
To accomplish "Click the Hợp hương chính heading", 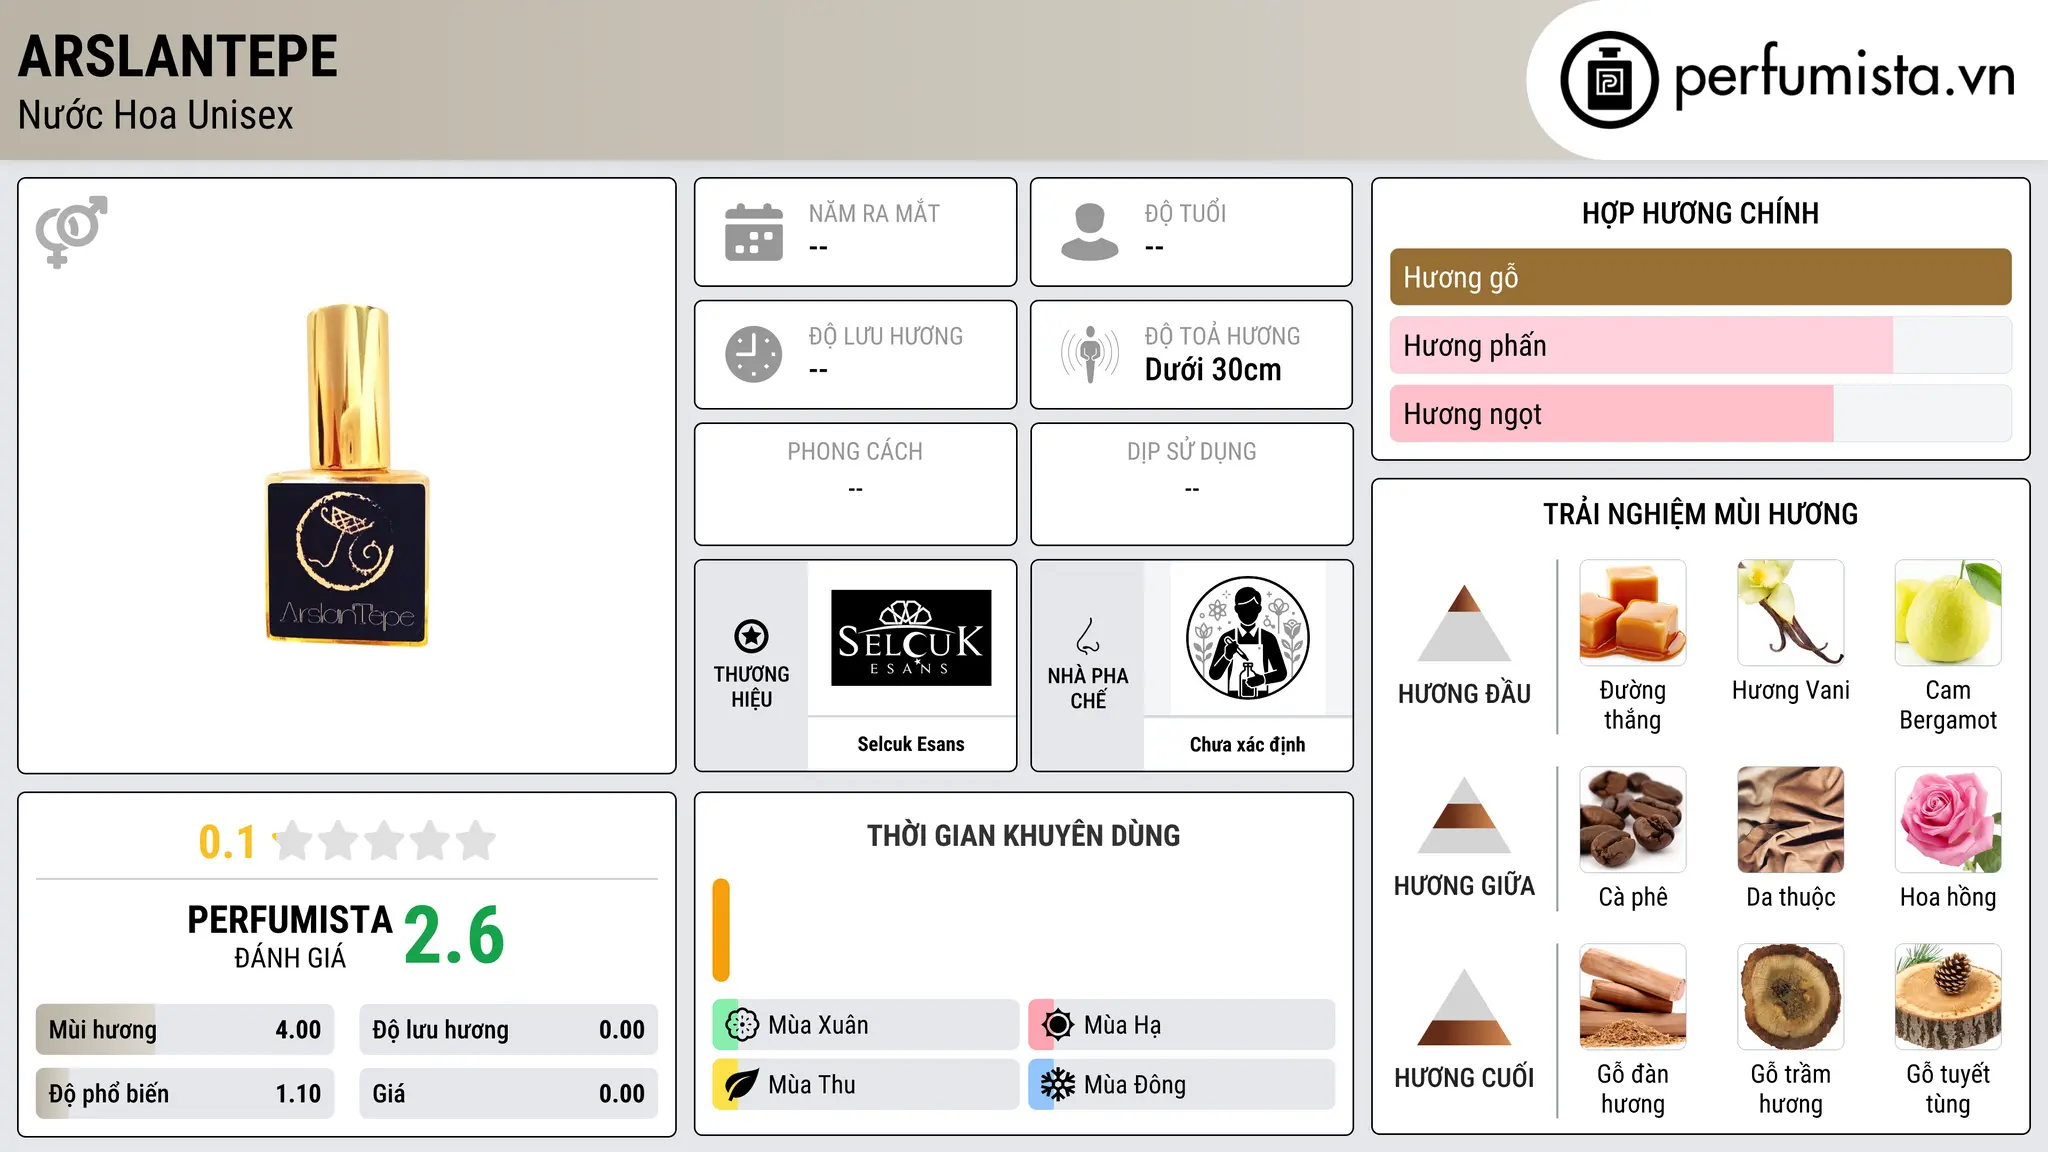I will (1701, 213).
